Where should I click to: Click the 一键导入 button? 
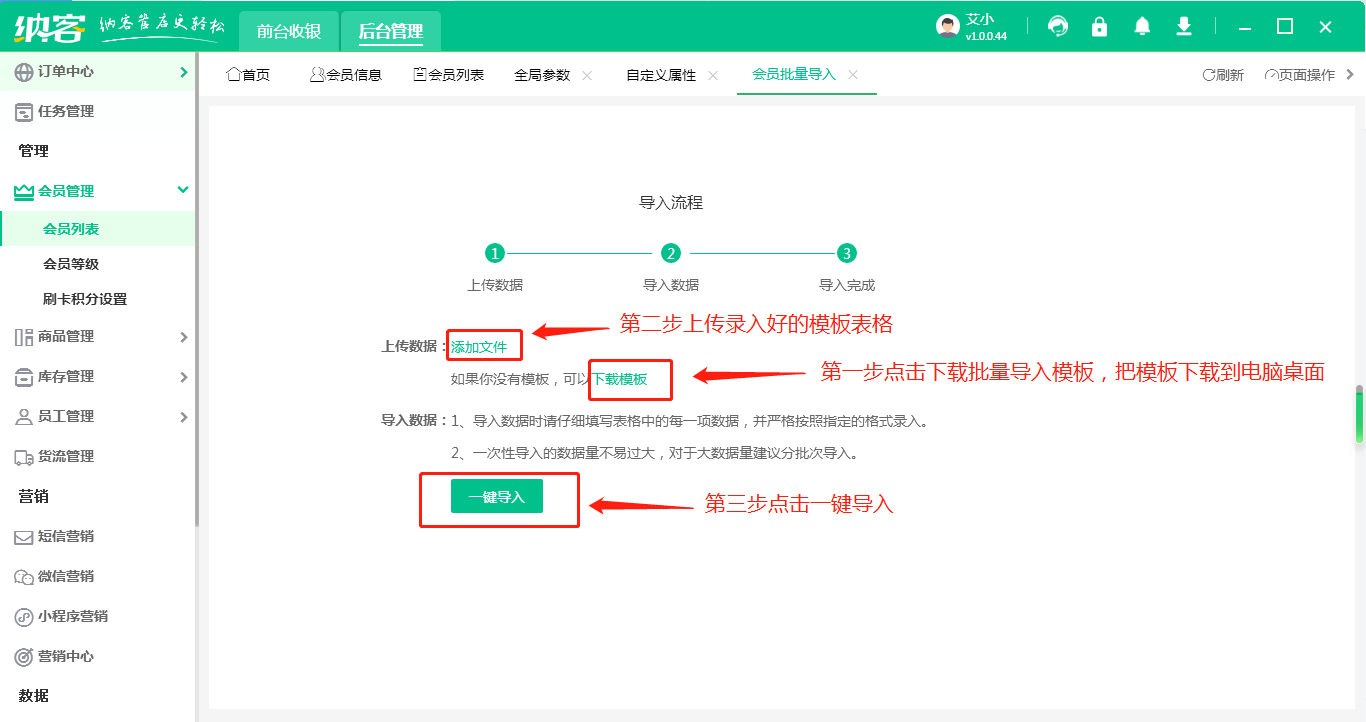point(497,497)
